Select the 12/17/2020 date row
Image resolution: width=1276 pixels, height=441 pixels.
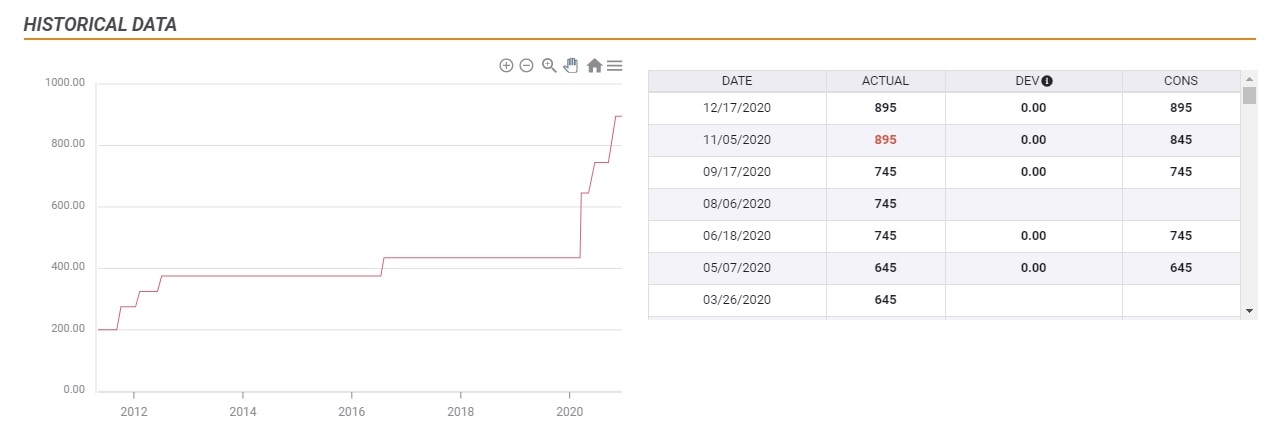click(x=737, y=108)
